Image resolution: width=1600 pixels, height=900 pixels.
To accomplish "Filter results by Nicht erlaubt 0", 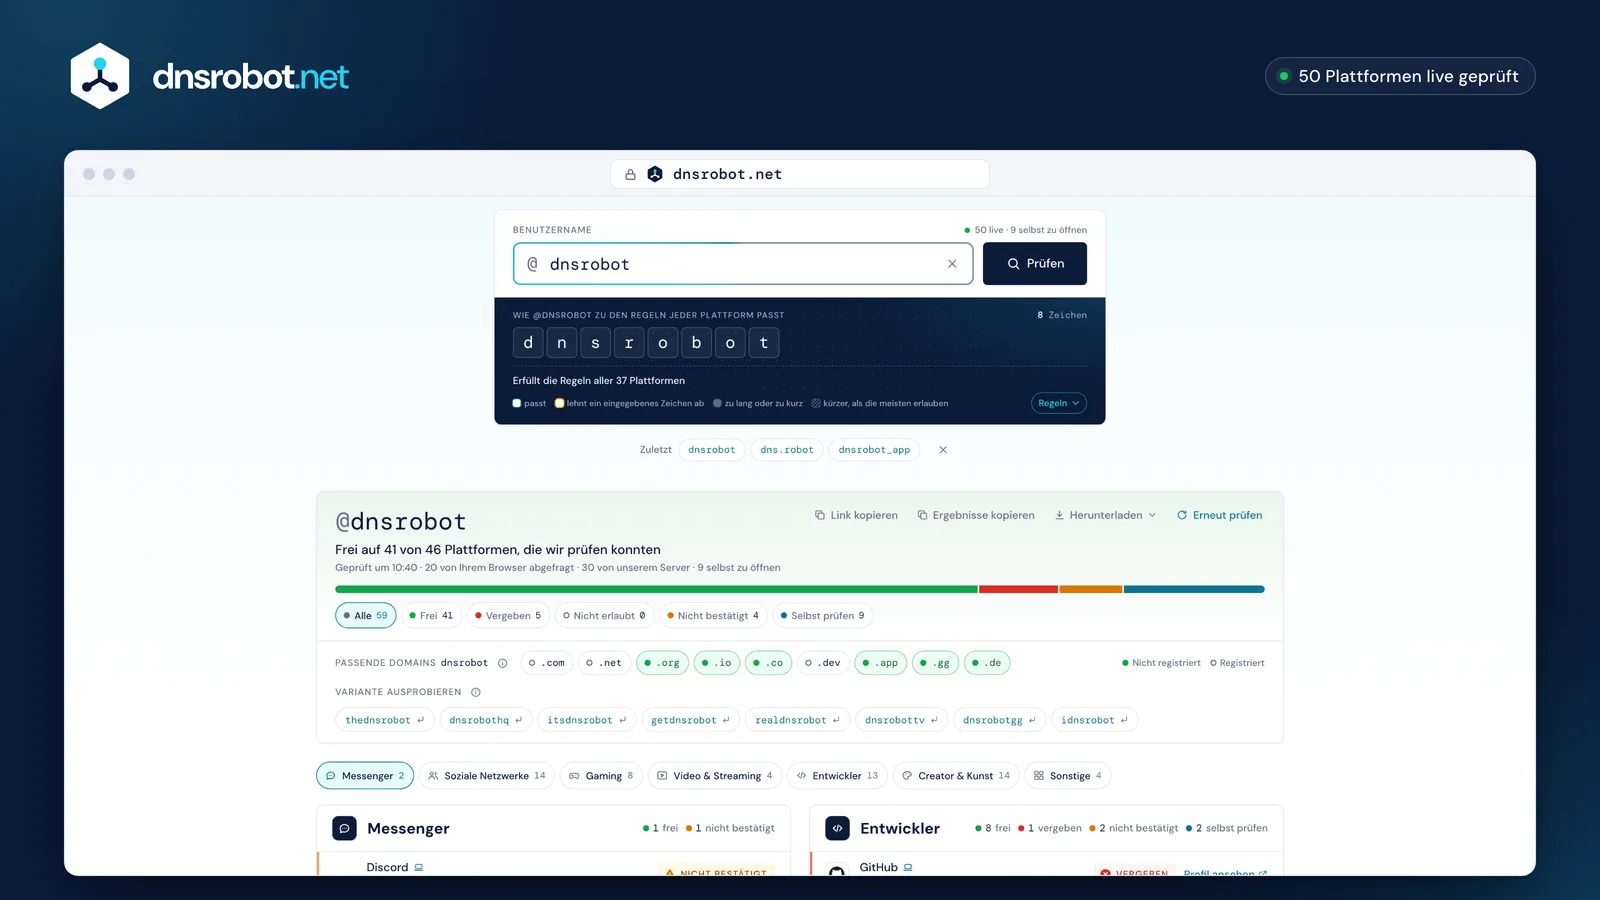I will pos(604,616).
